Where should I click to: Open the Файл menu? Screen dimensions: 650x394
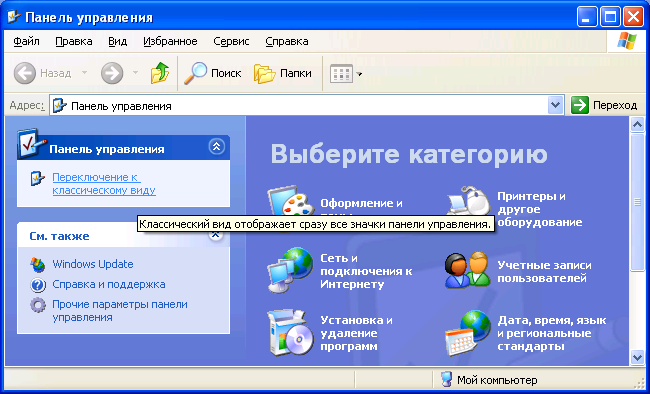pos(26,41)
